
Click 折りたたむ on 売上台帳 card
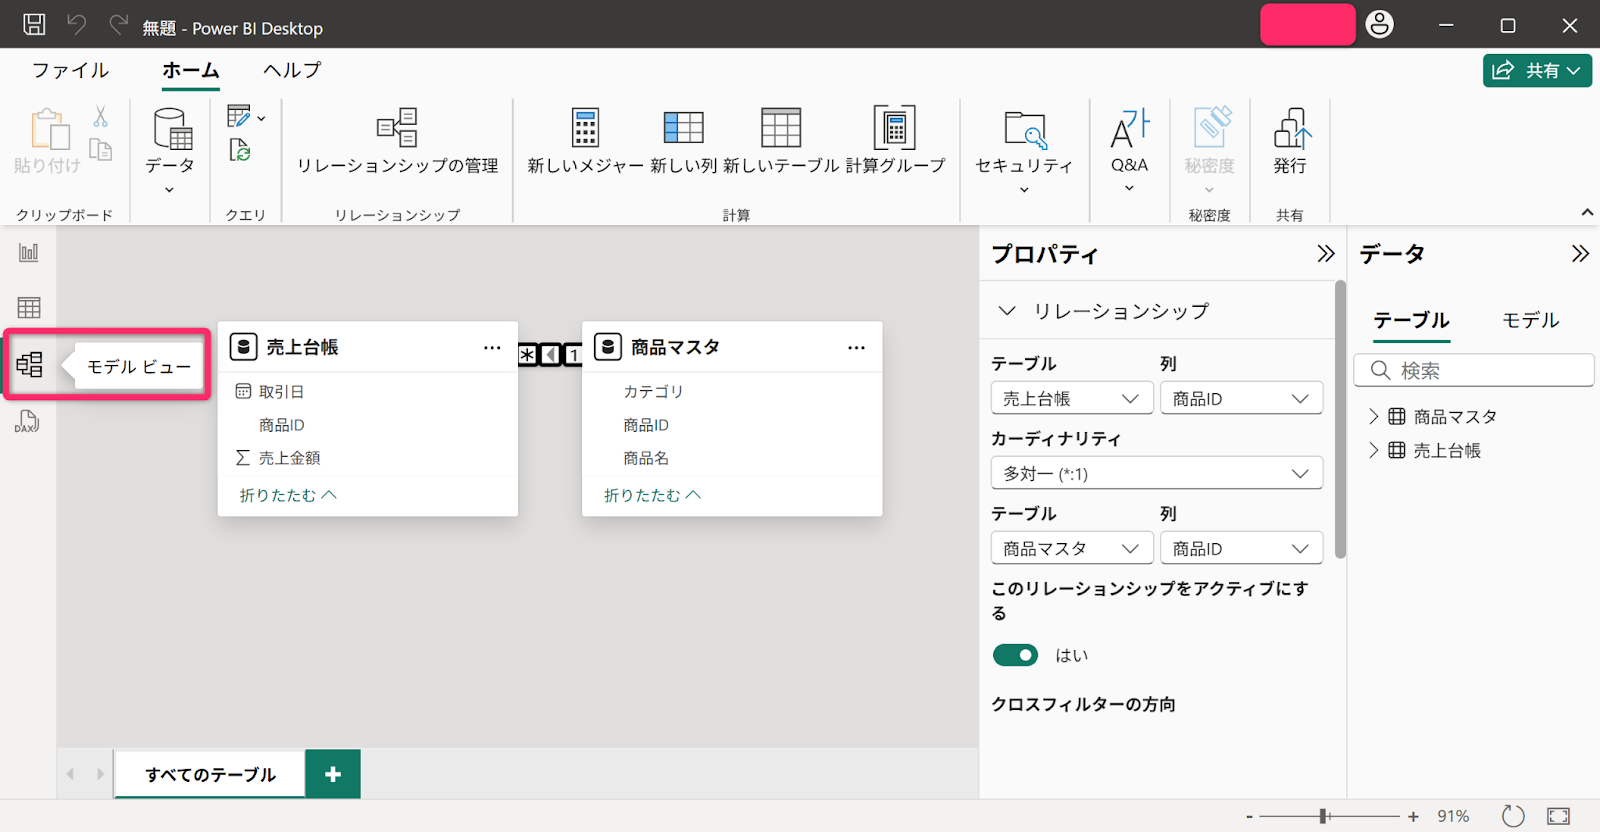coord(288,495)
